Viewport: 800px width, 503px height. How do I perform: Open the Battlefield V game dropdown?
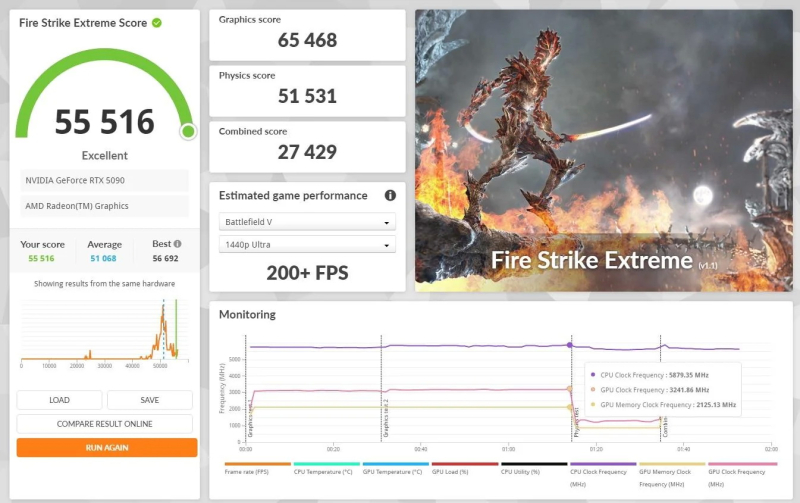(x=307, y=222)
